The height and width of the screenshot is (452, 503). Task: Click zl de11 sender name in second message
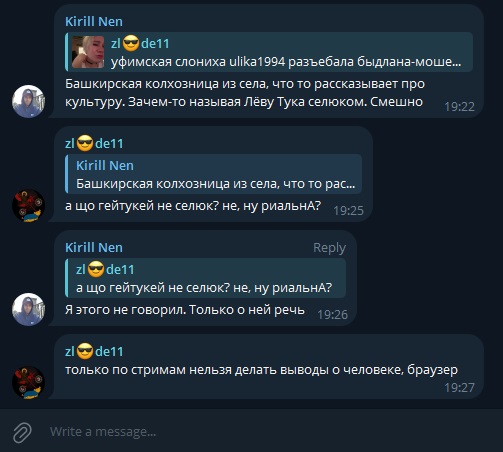pos(94,144)
